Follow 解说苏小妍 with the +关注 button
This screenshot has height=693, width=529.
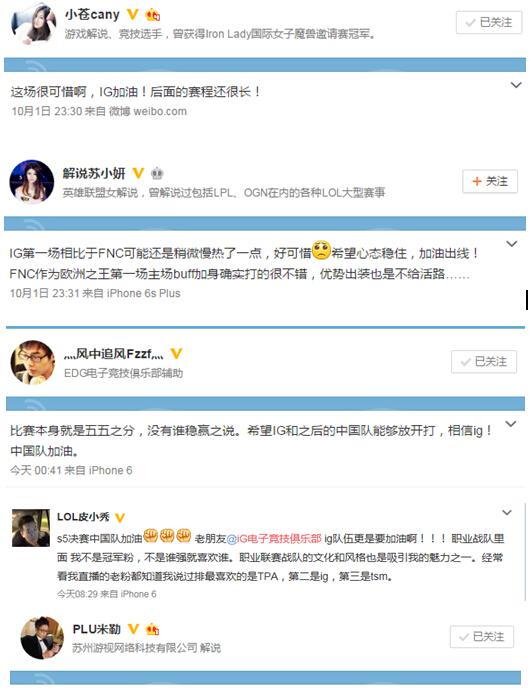[x=490, y=181]
